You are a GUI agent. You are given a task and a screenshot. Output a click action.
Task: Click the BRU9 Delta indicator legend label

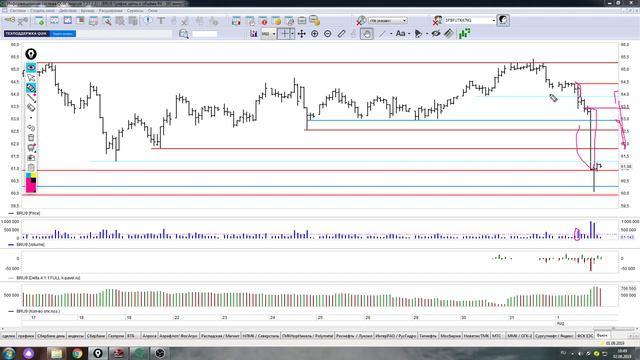pos(48,278)
